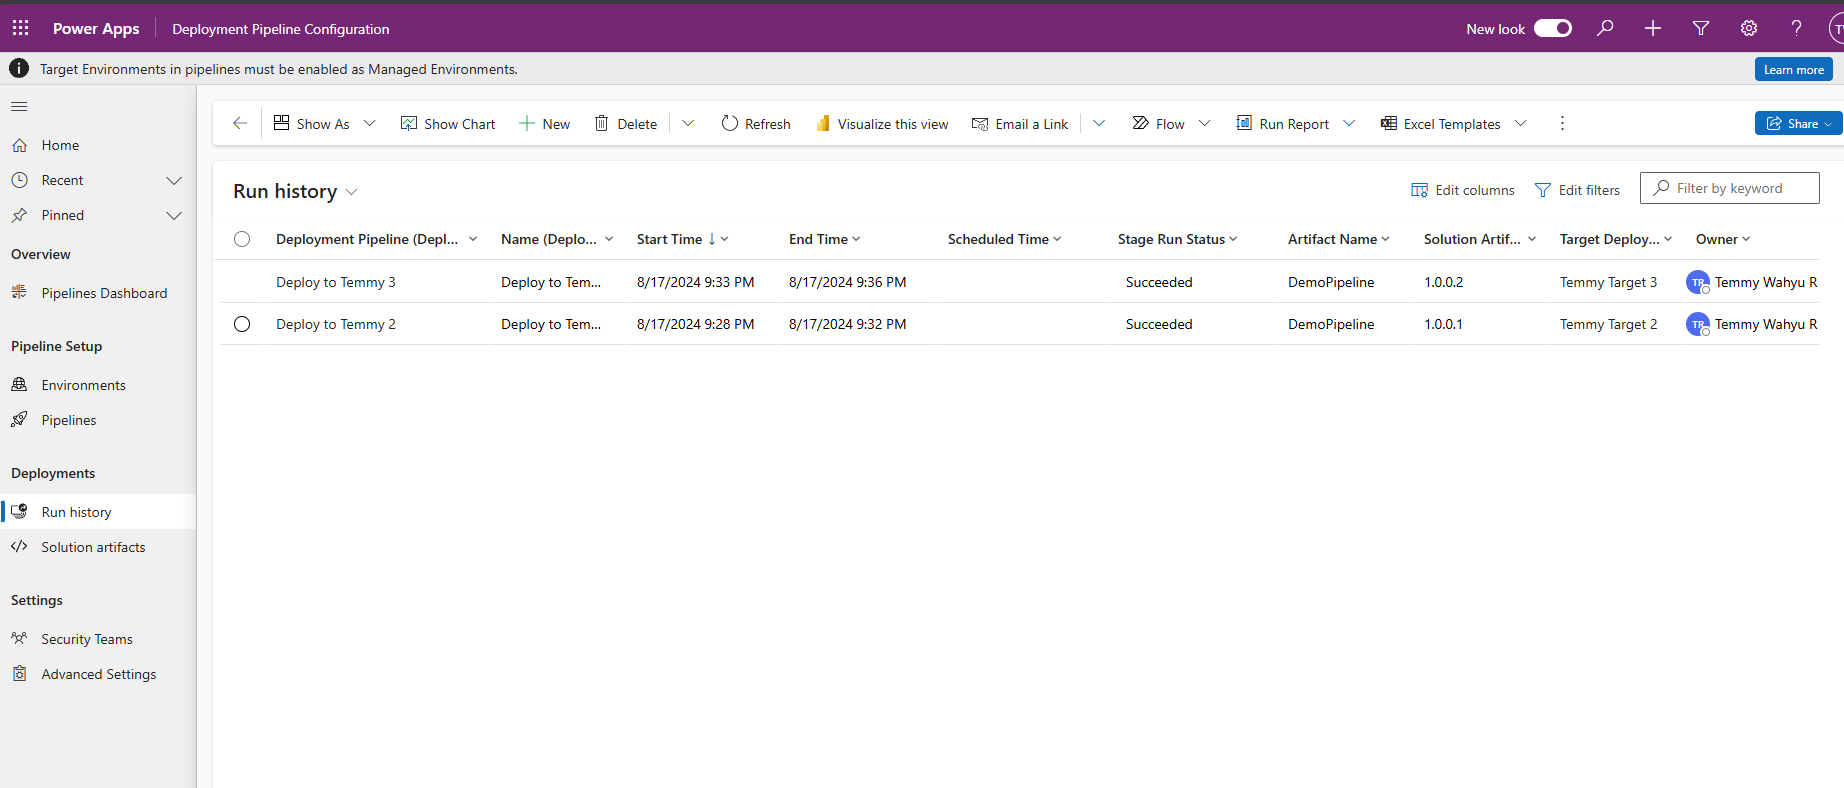Open Deploy to Temmy 2 pipeline link
Screen dimensions: 1844x788
tap(336, 324)
